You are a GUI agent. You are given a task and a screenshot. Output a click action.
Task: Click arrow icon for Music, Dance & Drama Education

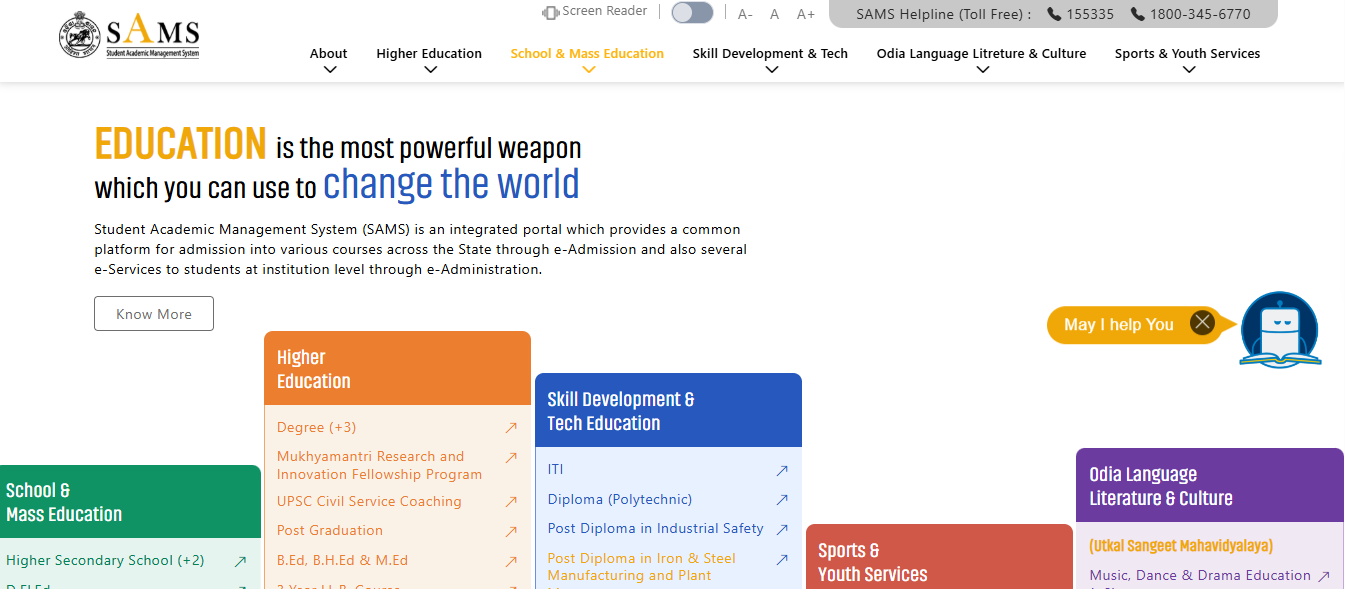pyautogui.click(x=1324, y=577)
